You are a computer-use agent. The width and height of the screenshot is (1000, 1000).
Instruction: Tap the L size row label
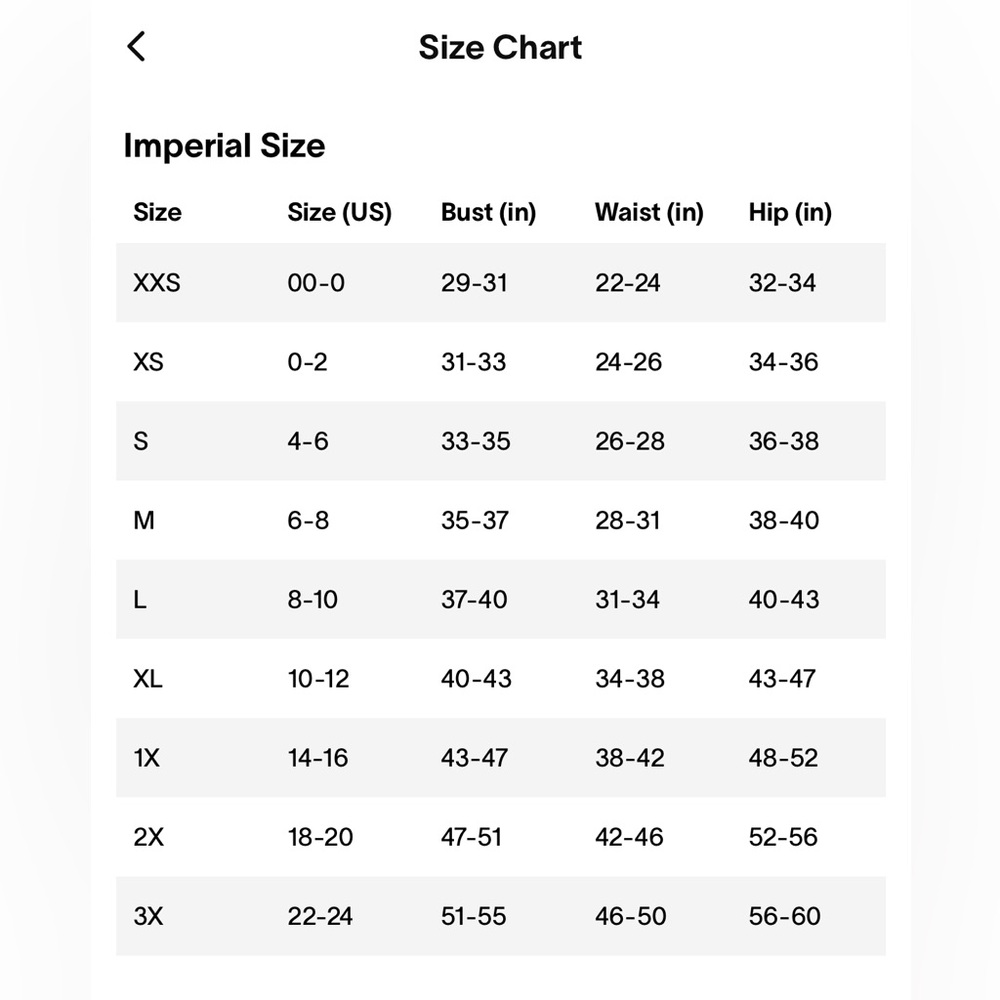tap(140, 599)
